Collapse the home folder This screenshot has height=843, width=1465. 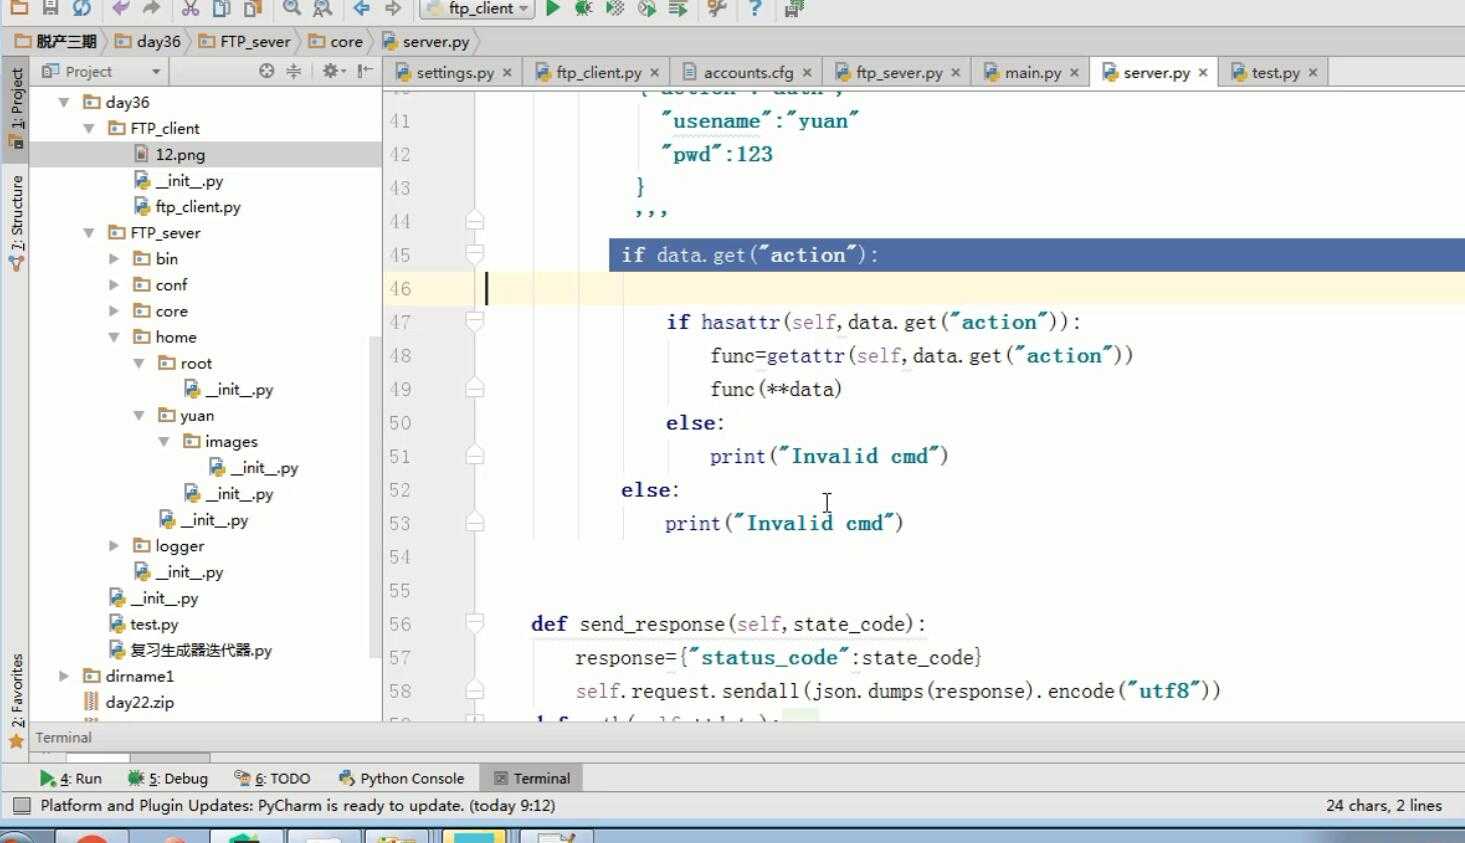(x=114, y=337)
